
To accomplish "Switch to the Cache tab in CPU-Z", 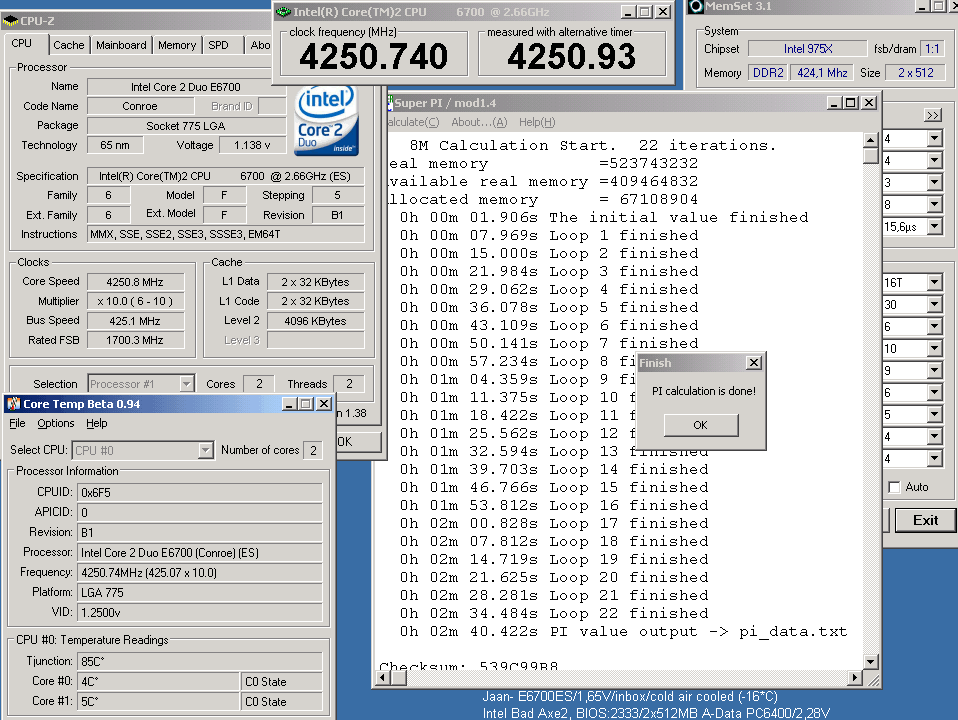I will coord(68,45).
